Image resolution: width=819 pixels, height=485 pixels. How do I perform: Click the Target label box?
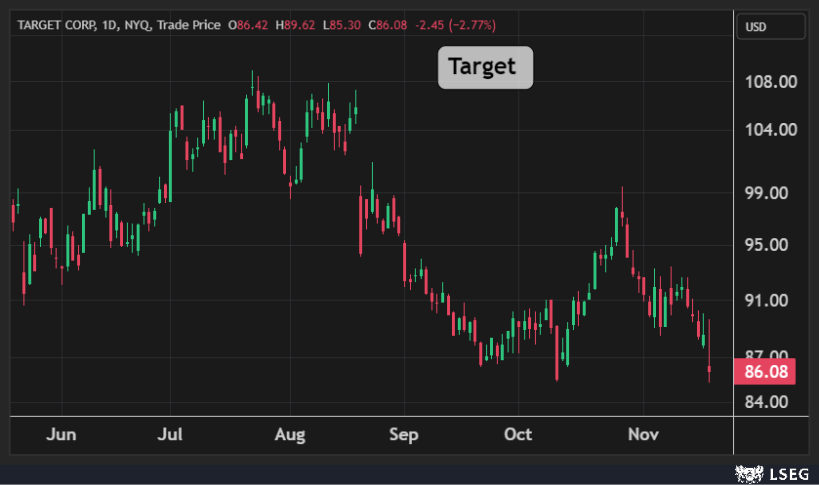coord(485,67)
